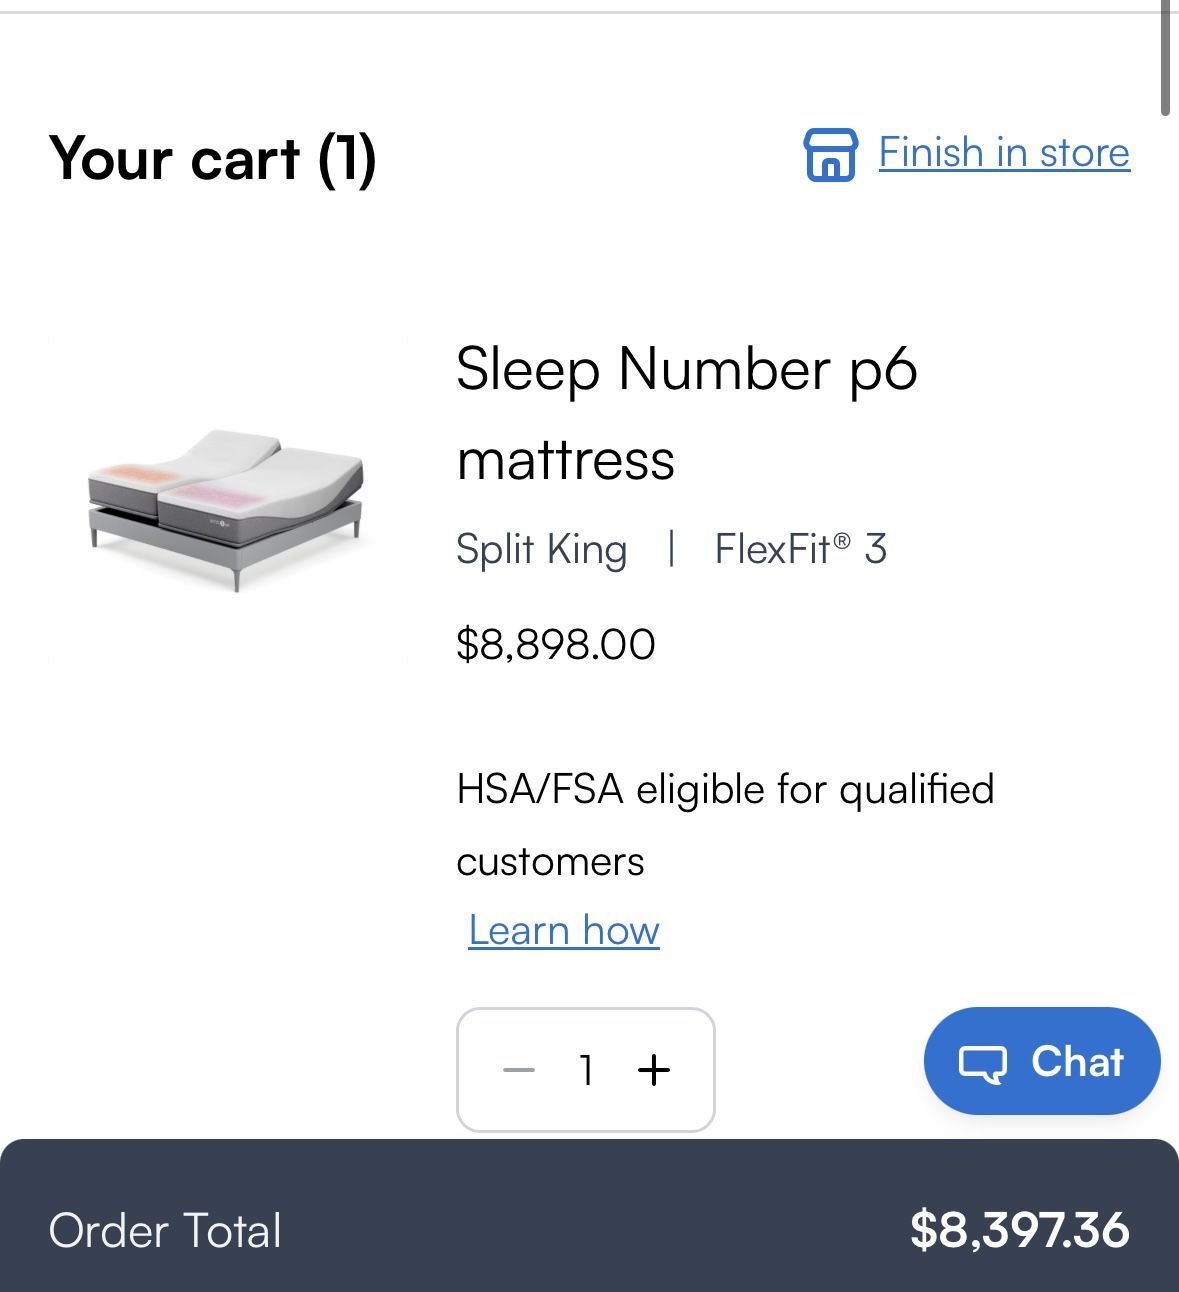The height and width of the screenshot is (1292, 1179).
Task: Open the Chat speech bubble icon
Action: [x=984, y=1061]
